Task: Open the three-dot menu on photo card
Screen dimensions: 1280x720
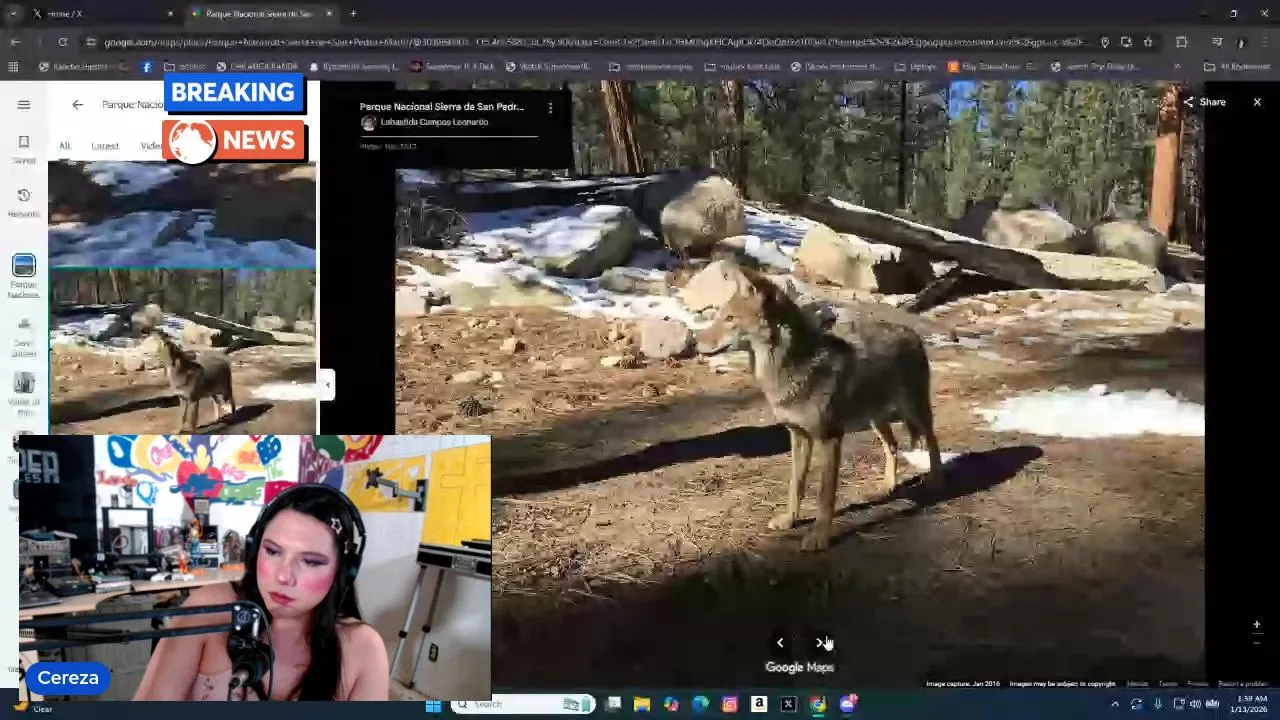Action: click(550, 107)
